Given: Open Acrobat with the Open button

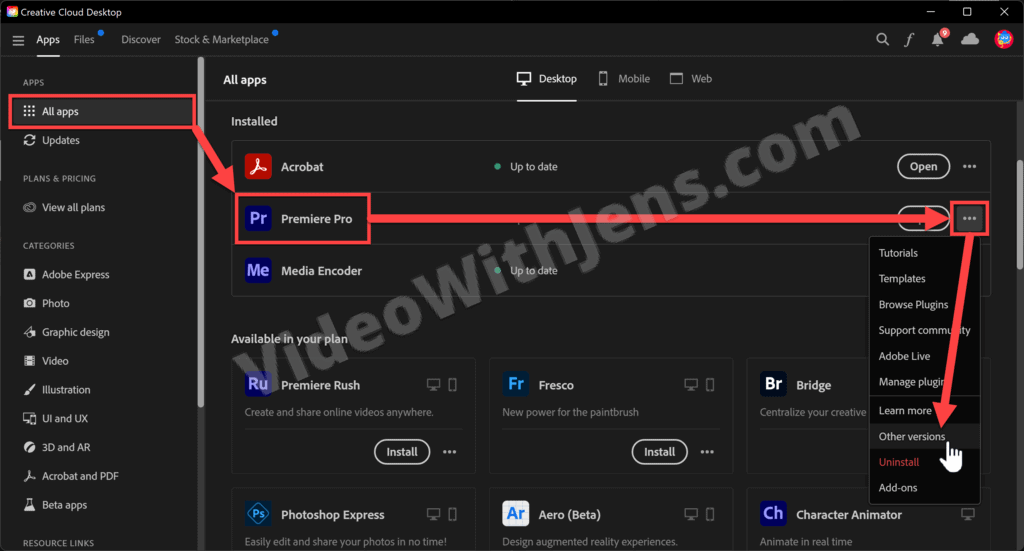Looking at the screenshot, I should 923,166.
